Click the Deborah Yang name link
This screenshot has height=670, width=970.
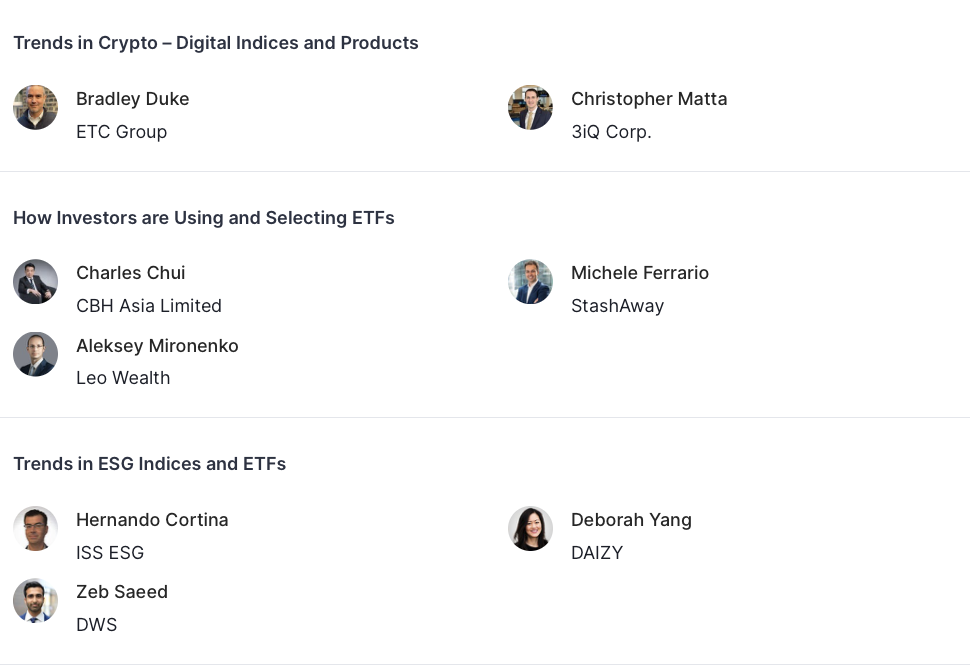631,520
